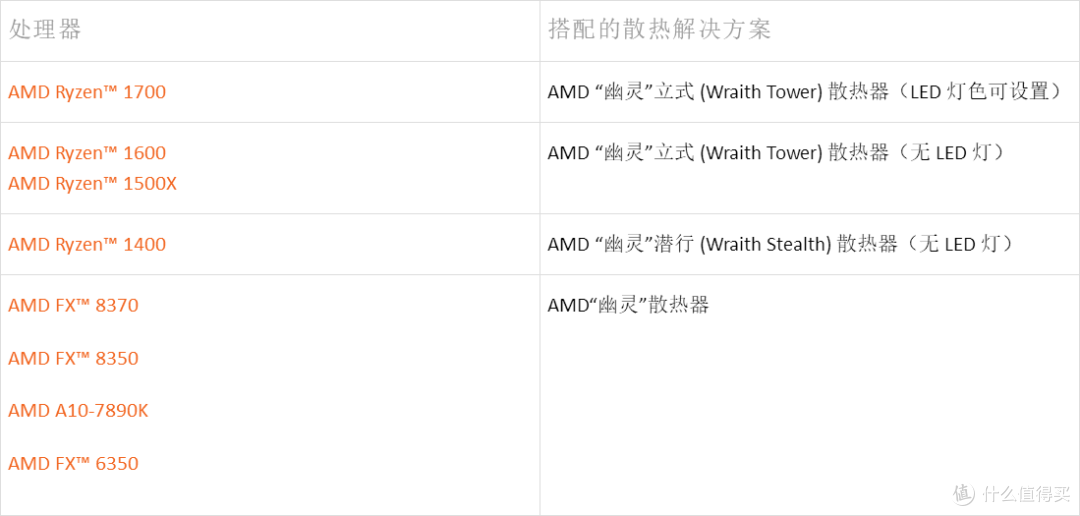Click the ™ symbol after Ryzen 1700

pyautogui.click(x=109, y=90)
